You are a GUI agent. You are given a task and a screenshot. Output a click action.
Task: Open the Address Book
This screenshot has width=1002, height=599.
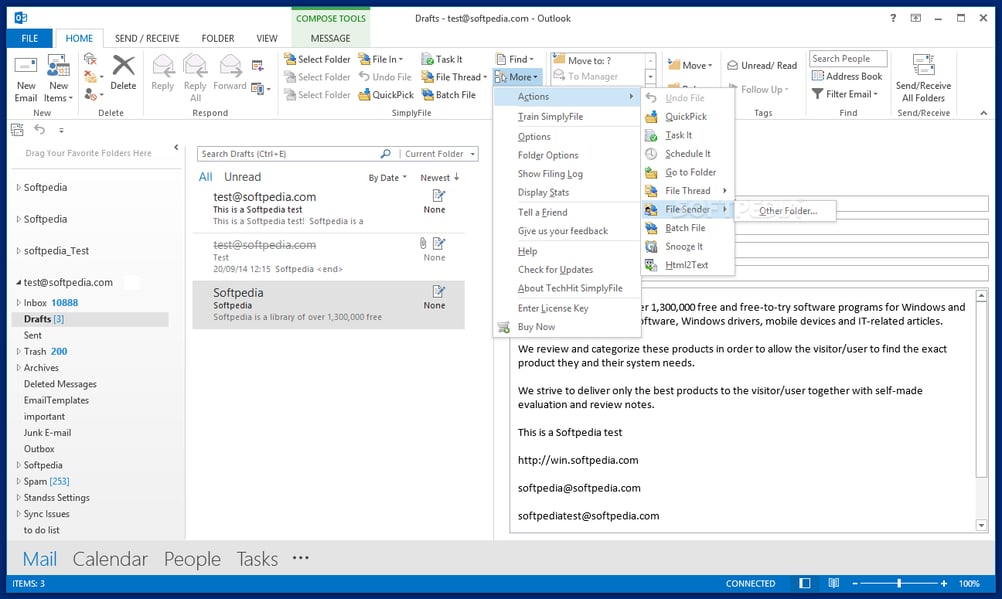coord(847,75)
